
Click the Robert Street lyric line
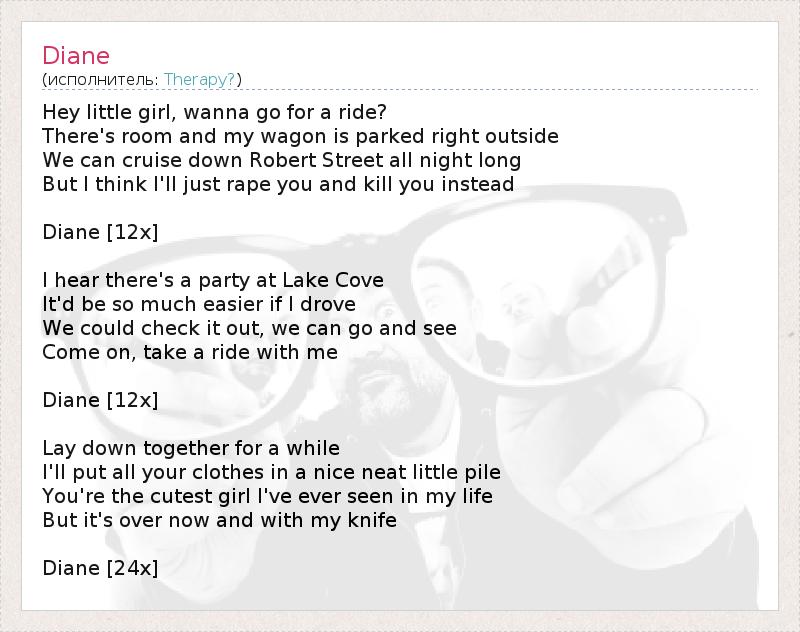tap(282, 159)
